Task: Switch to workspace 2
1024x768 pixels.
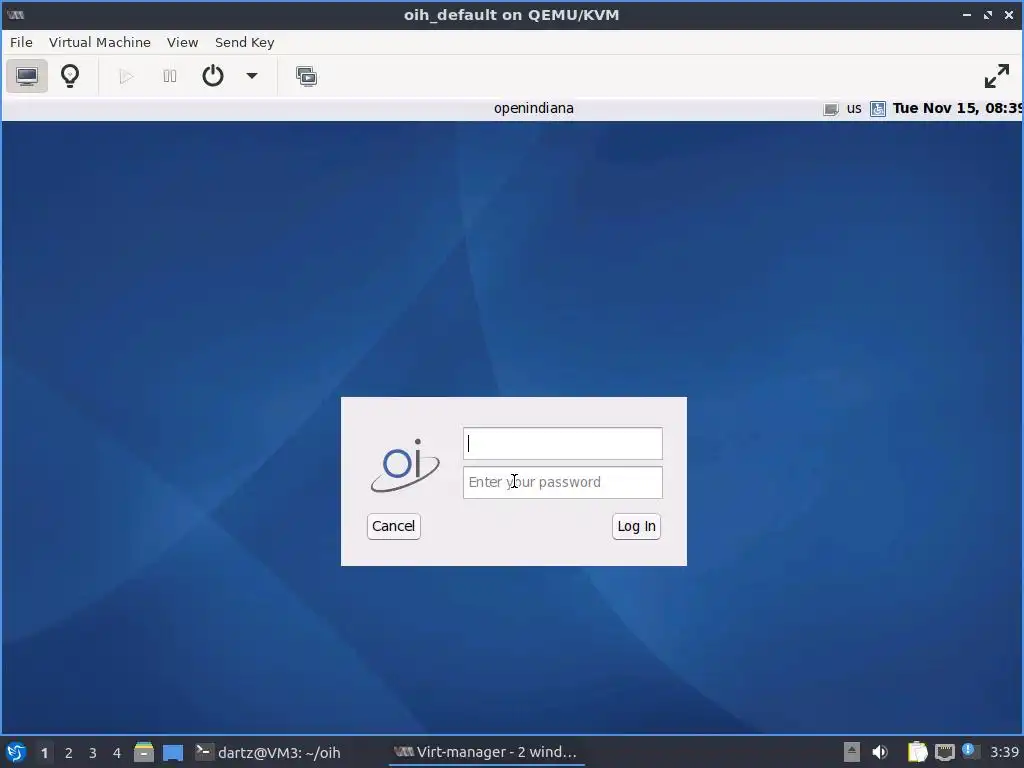Action: point(69,752)
